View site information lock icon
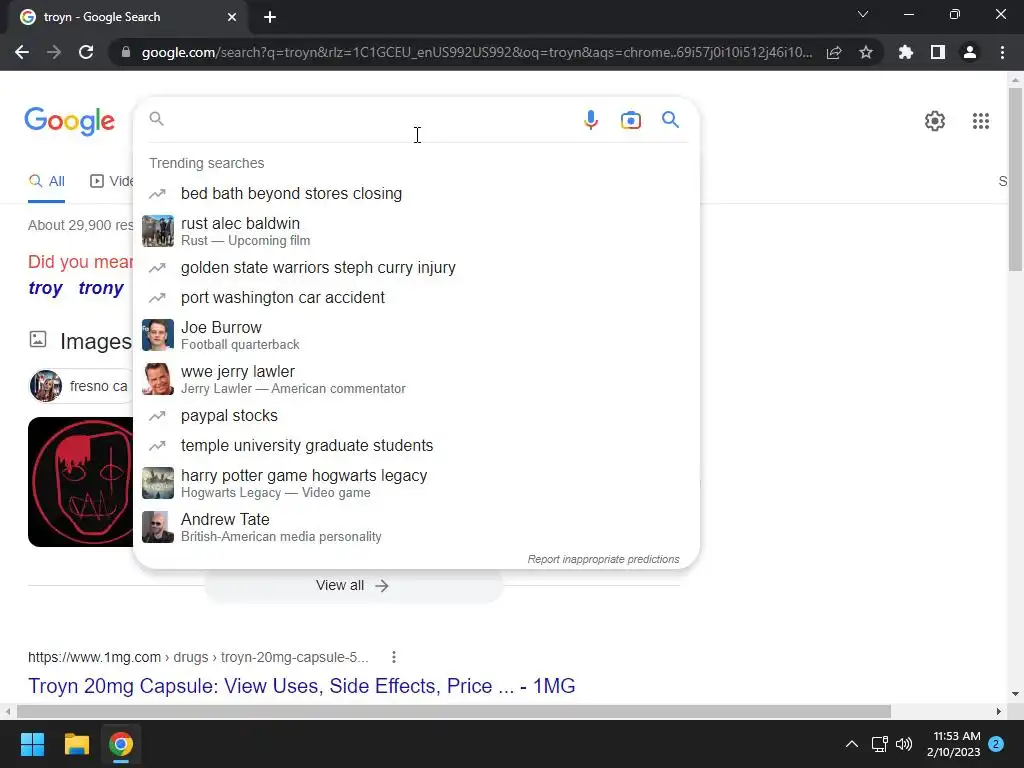The height and width of the screenshot is (768, 1024). (125, 52)
